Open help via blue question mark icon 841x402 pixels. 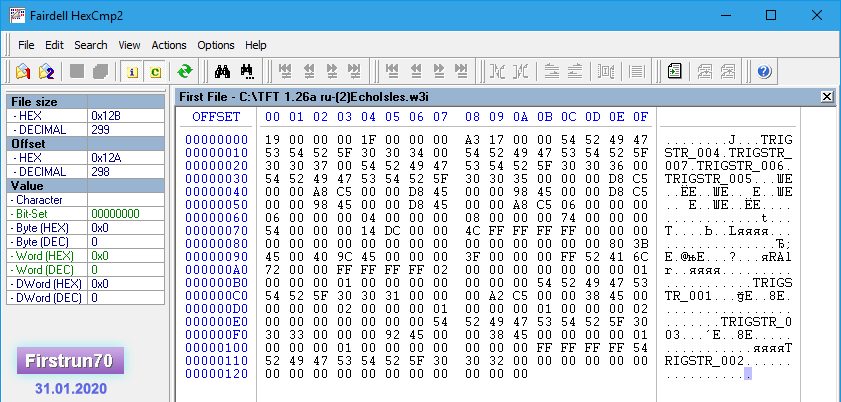click(764, 71)
